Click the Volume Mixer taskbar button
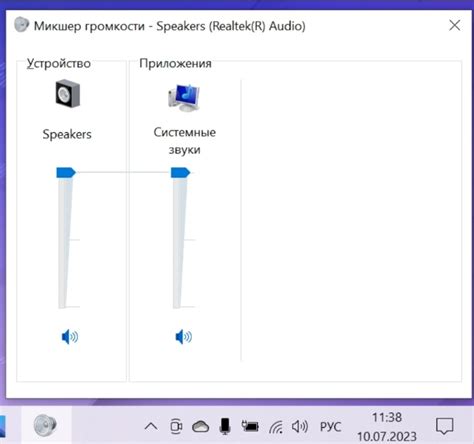Viewport: 474px width, 444px height. click(45, 425)
